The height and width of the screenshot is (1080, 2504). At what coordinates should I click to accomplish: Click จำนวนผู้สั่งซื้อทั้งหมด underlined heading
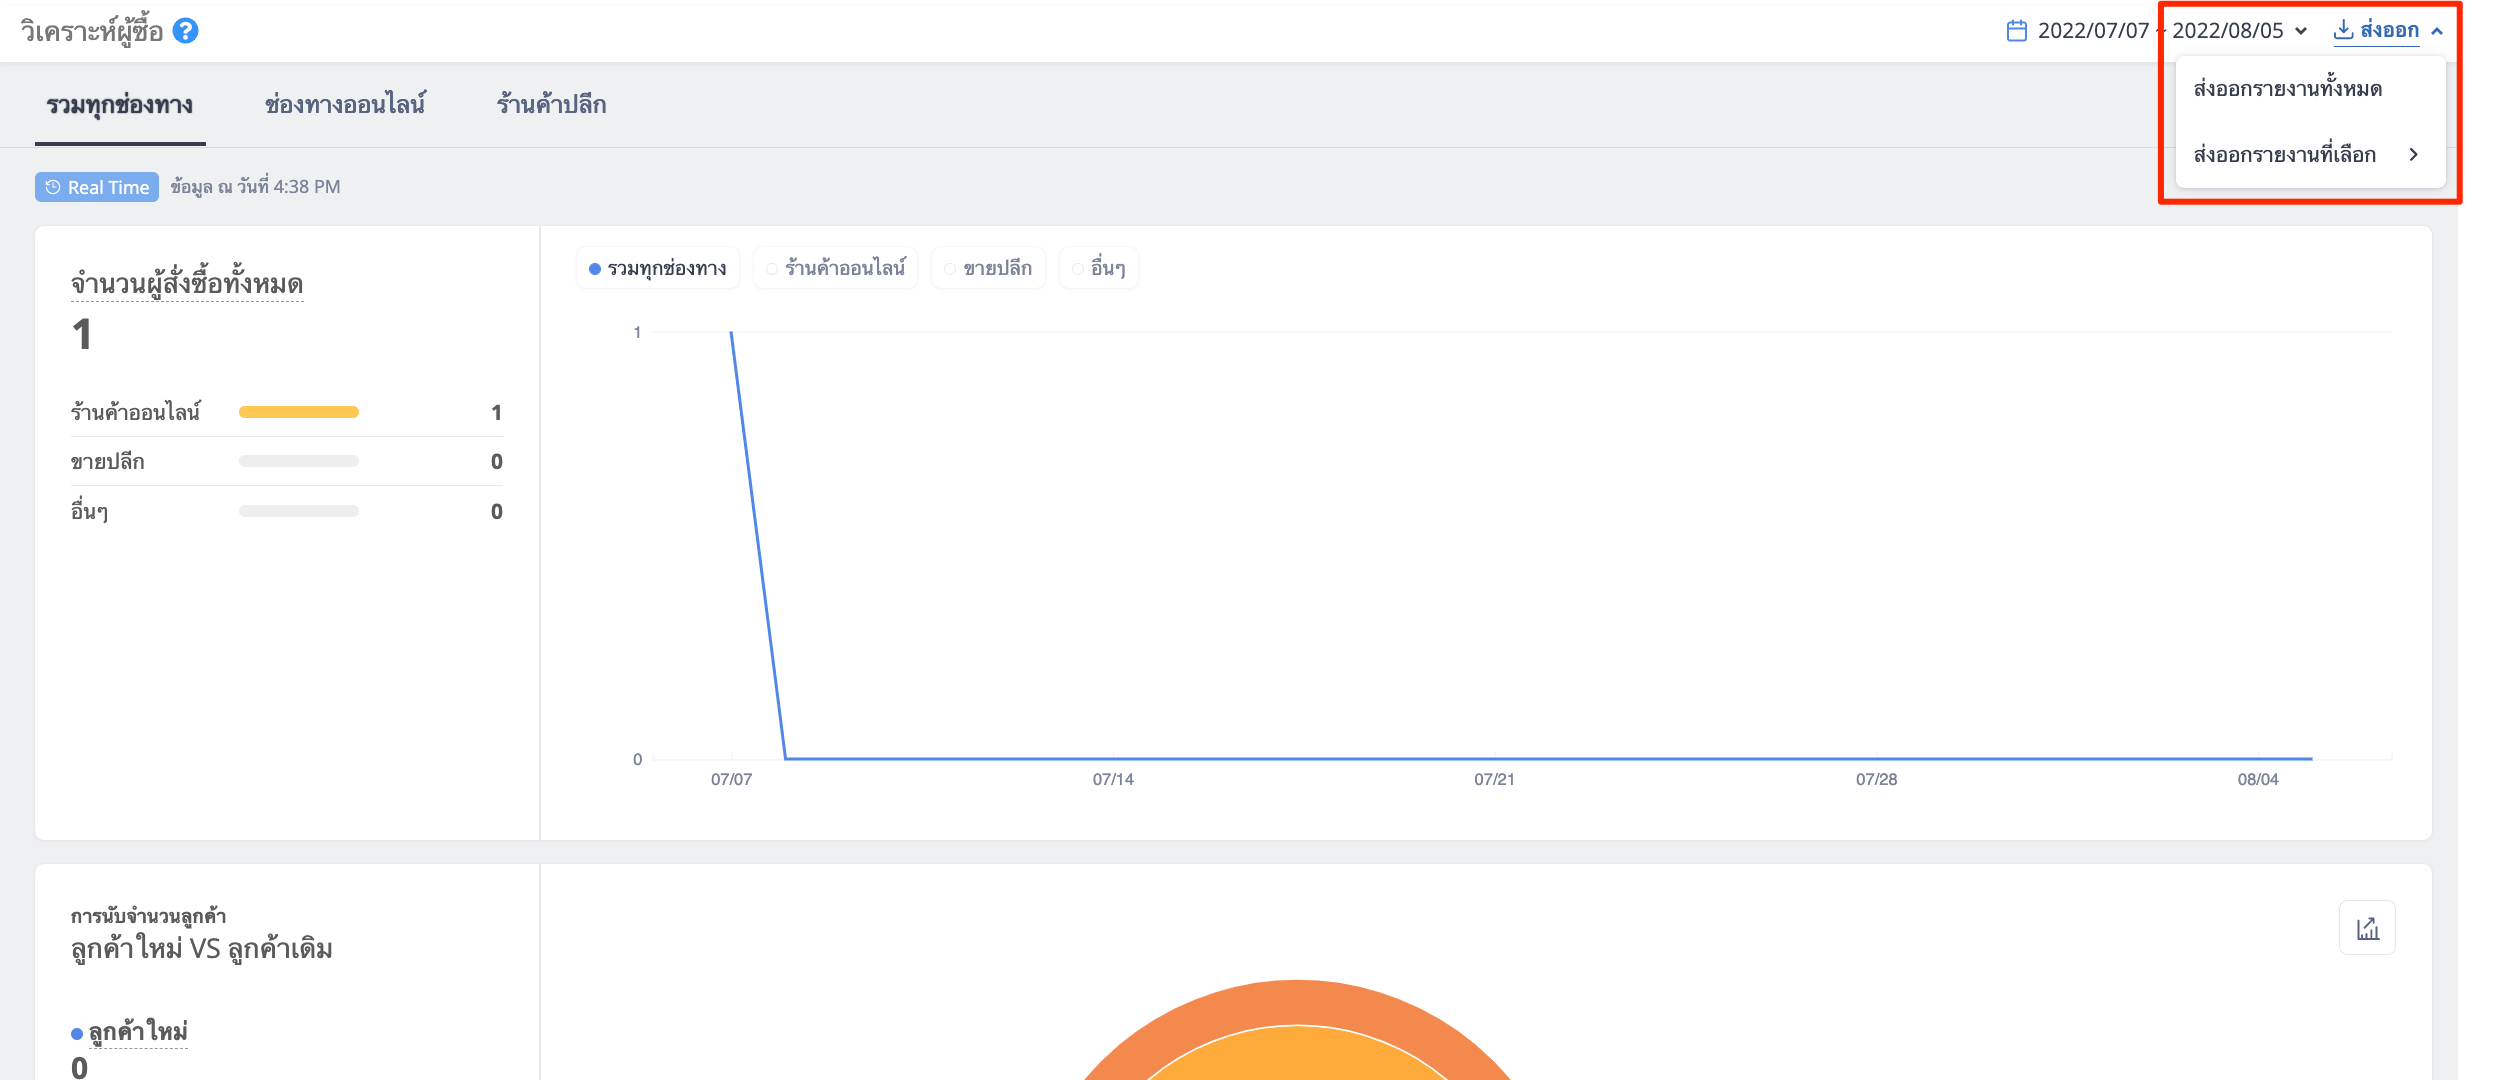coord(187,284)
